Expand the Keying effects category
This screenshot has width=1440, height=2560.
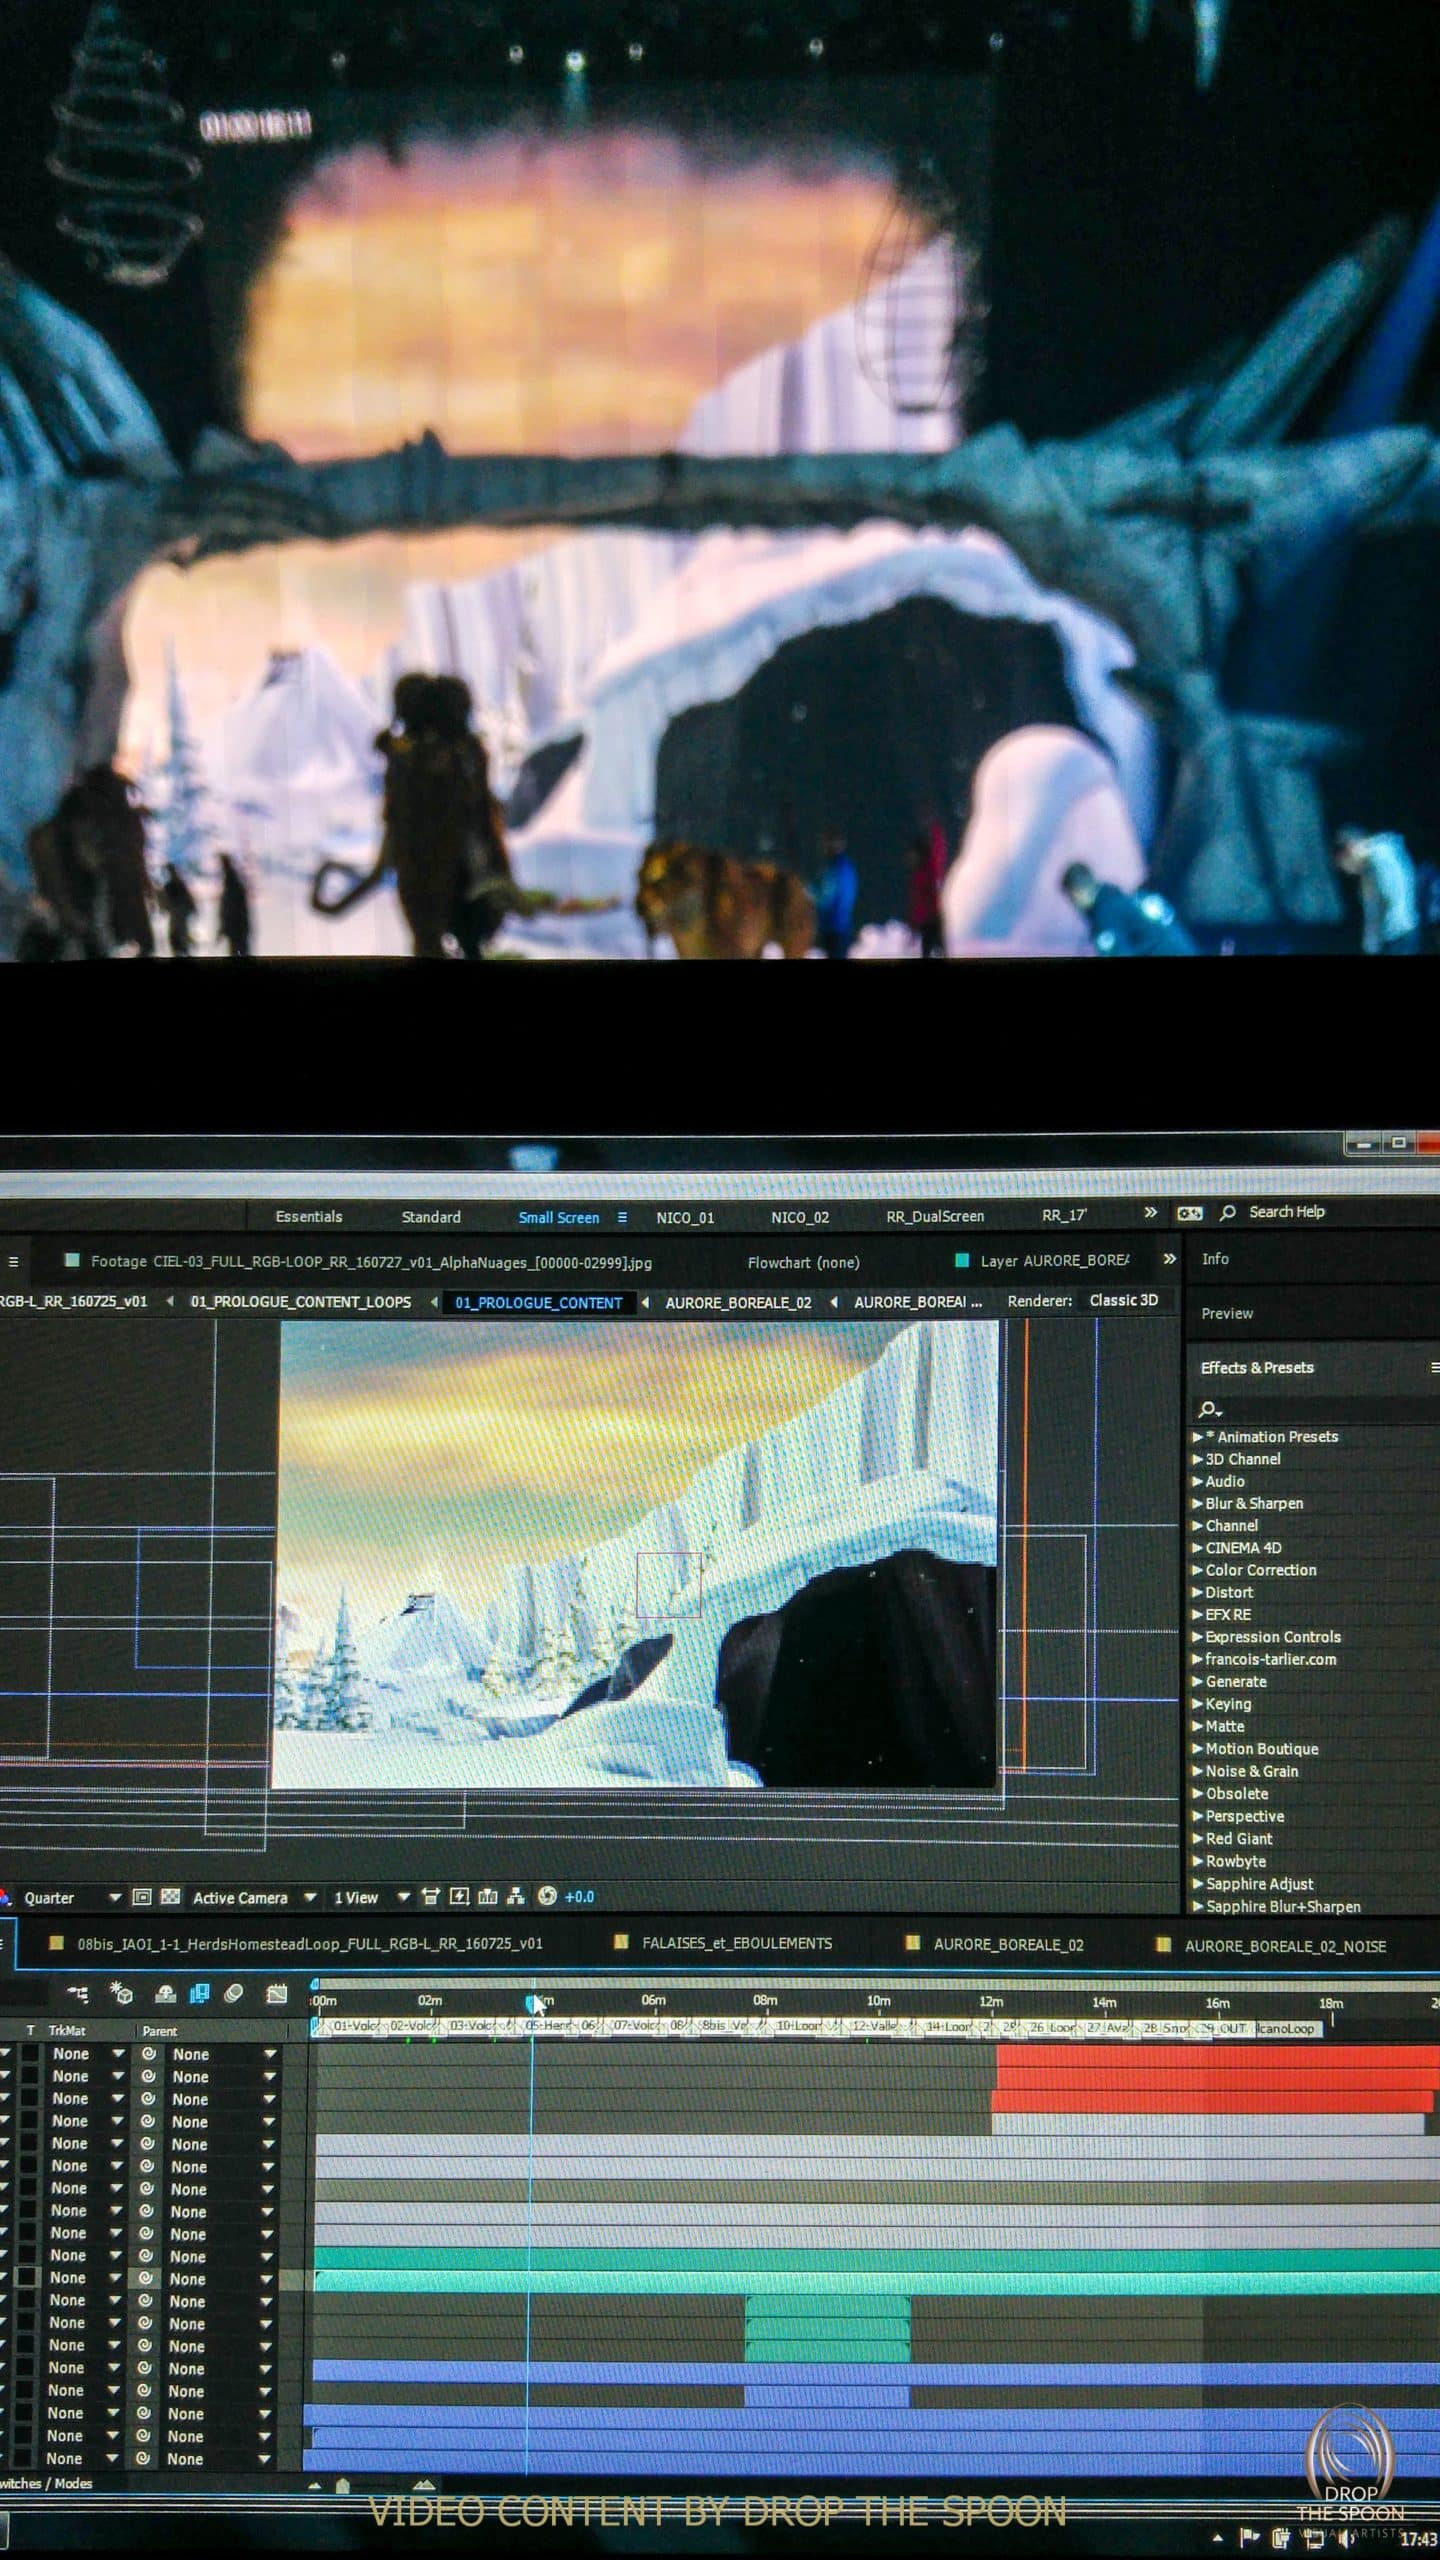(1198, 1704)
